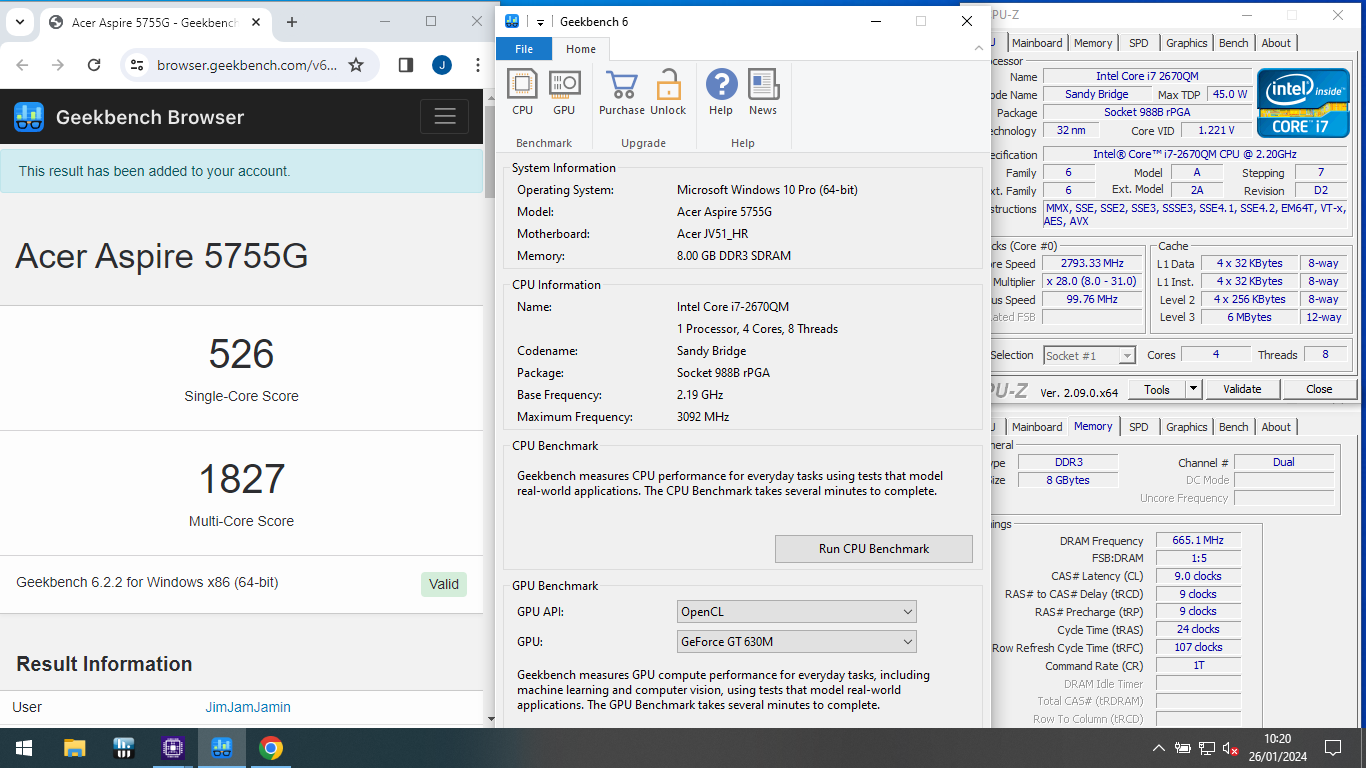Open Geekbench Help icon
This screenshot has height=768, width=1366.
click(721, 93)
